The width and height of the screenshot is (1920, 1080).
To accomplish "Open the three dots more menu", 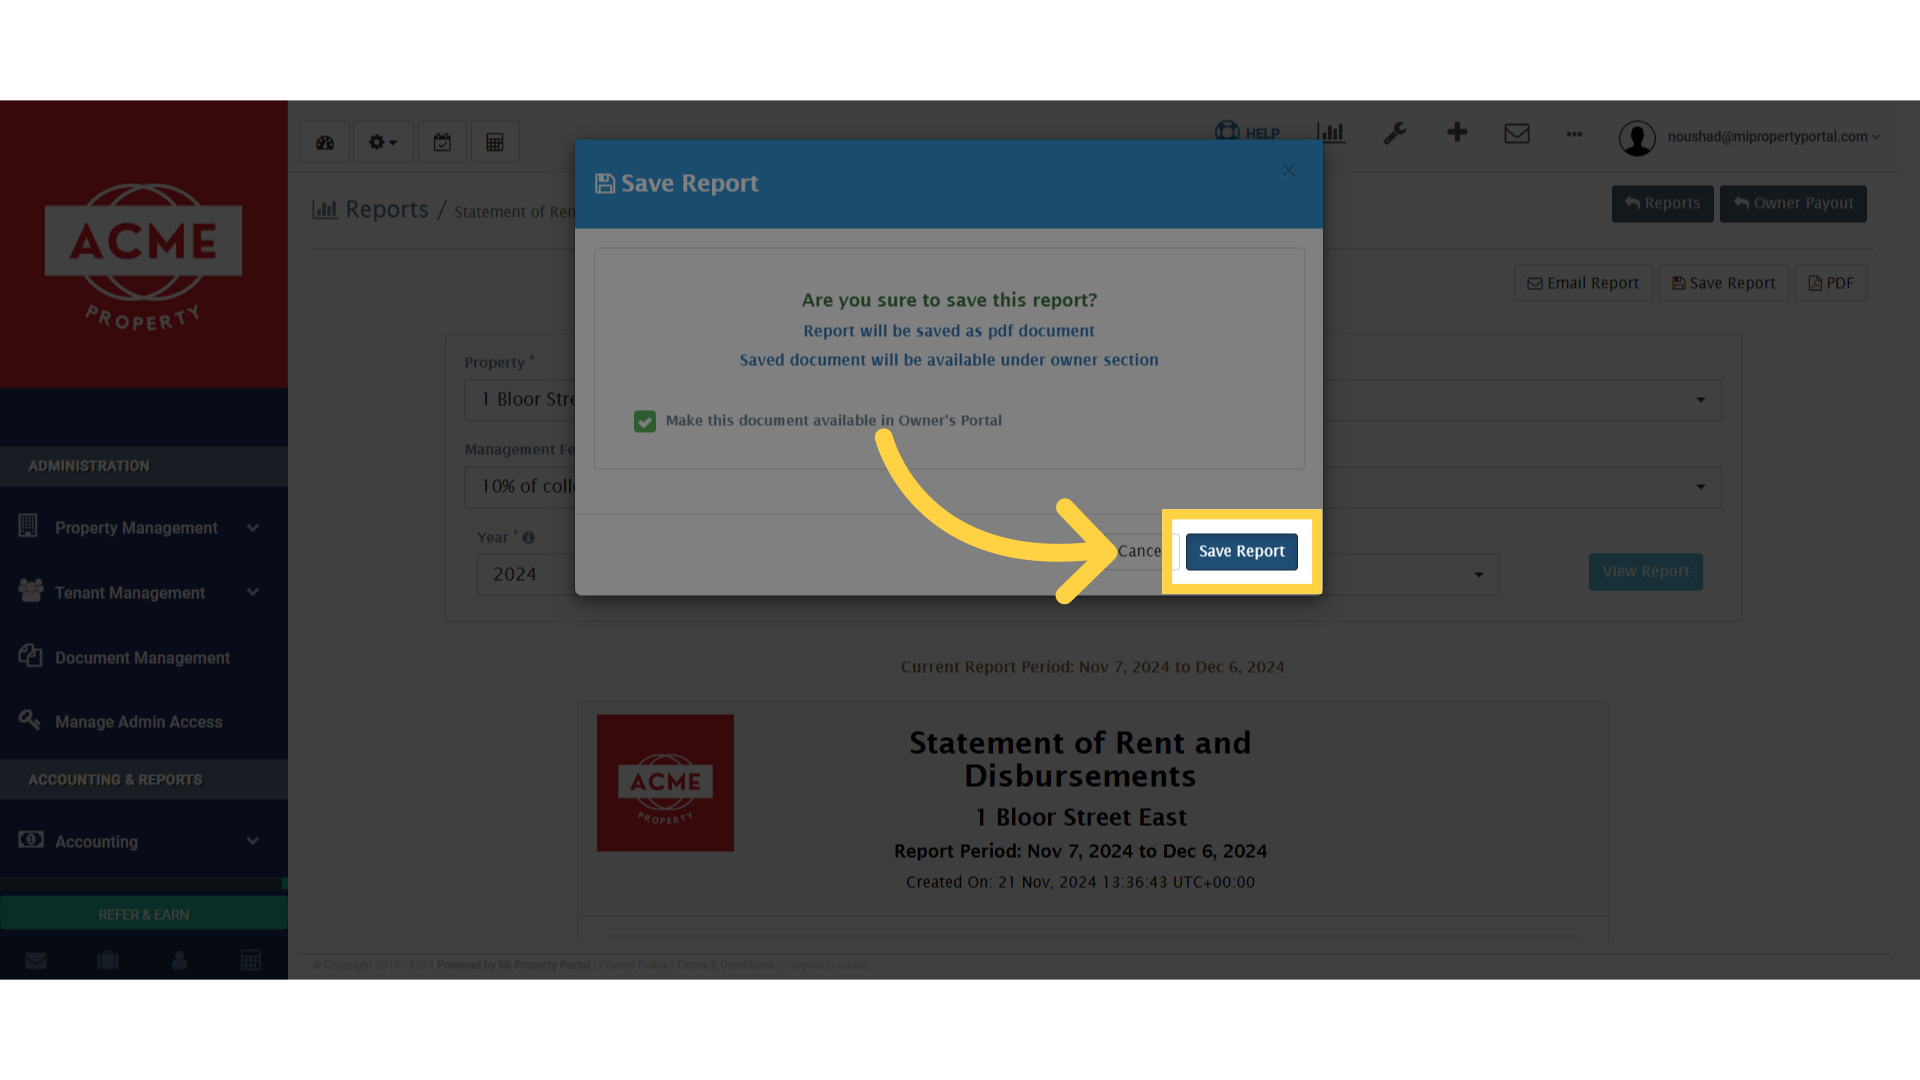I will click(x=1574, y=133).
